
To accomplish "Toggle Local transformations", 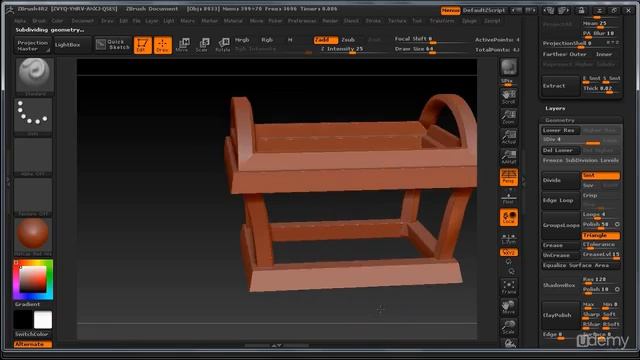I will tap(509, 217).
